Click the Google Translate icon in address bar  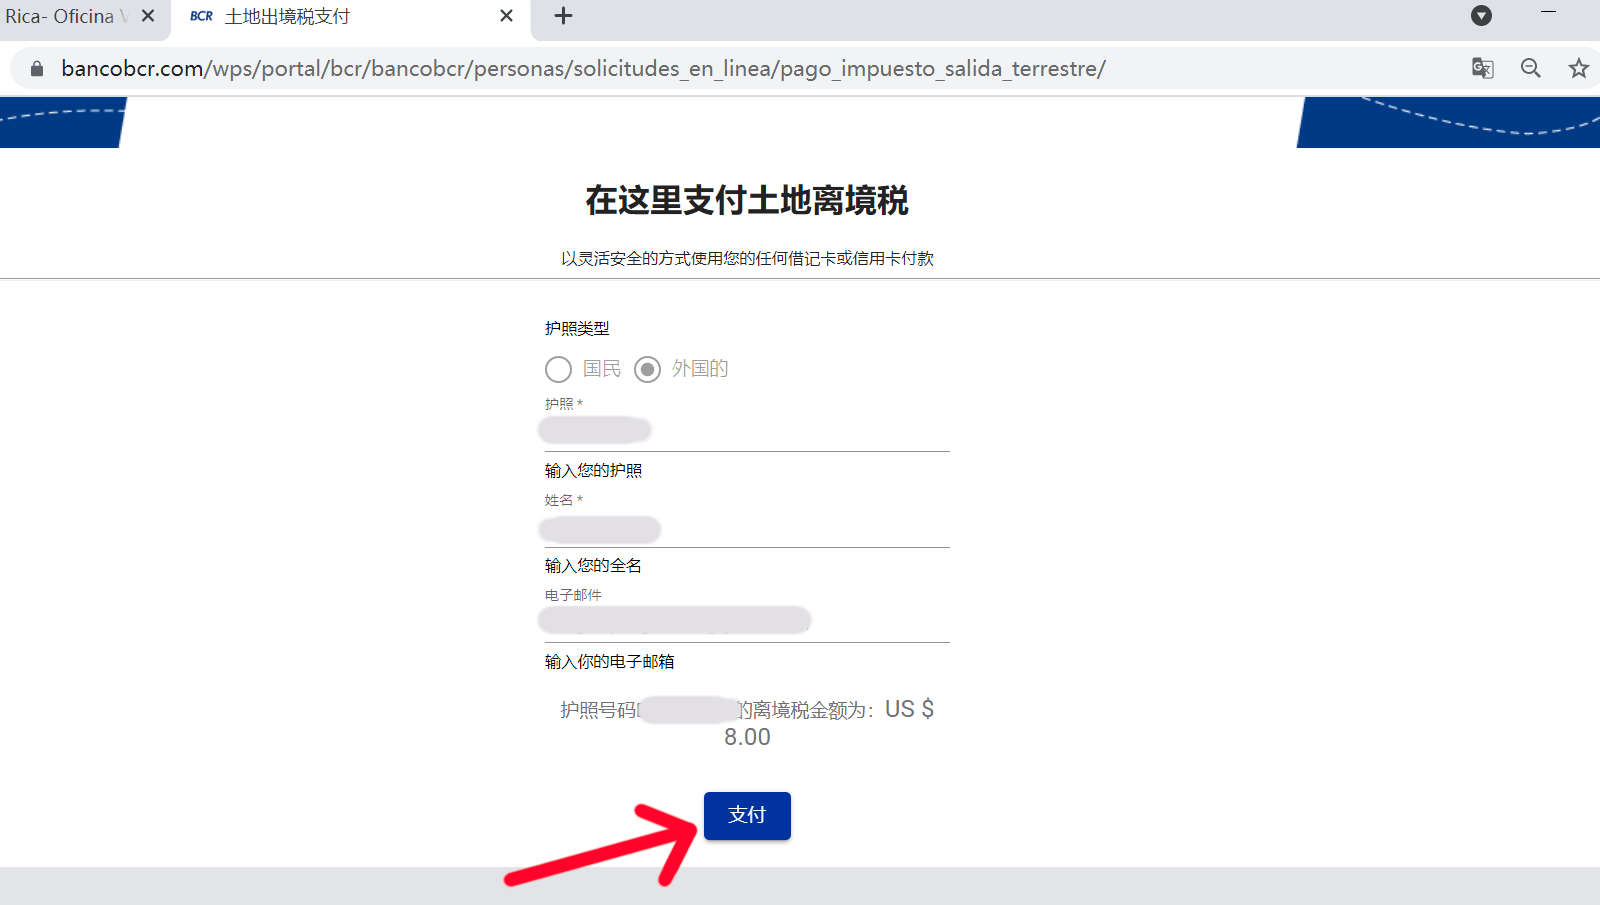(x=1482, y=68)
